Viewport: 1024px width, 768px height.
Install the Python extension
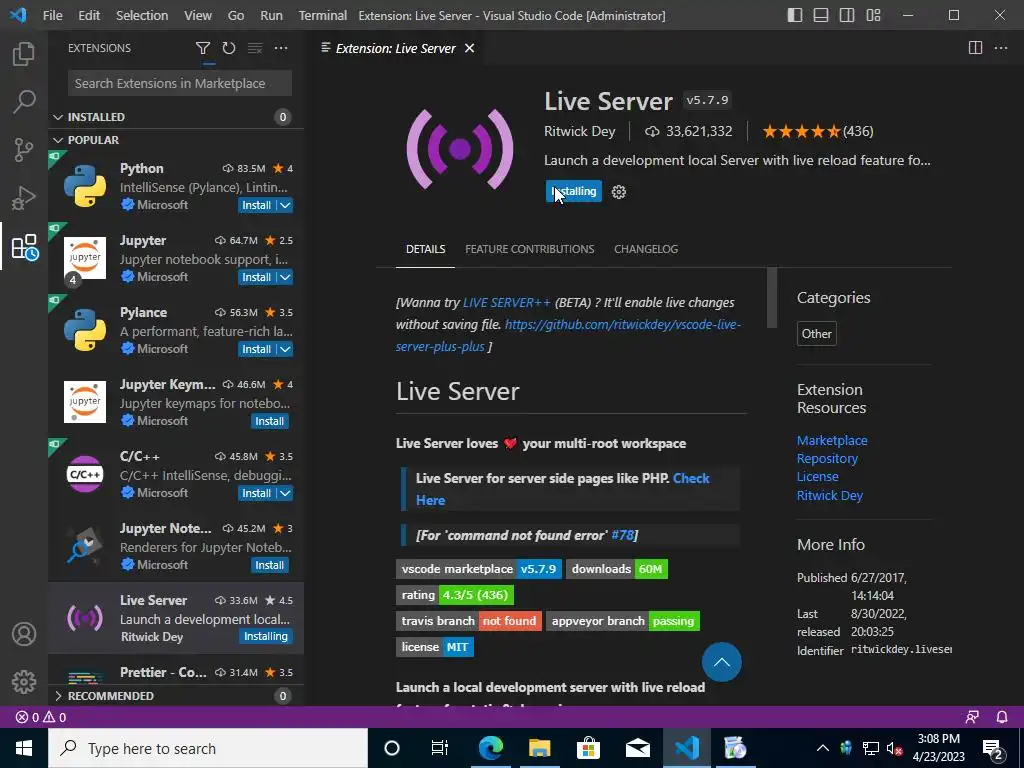pos(257,205)
